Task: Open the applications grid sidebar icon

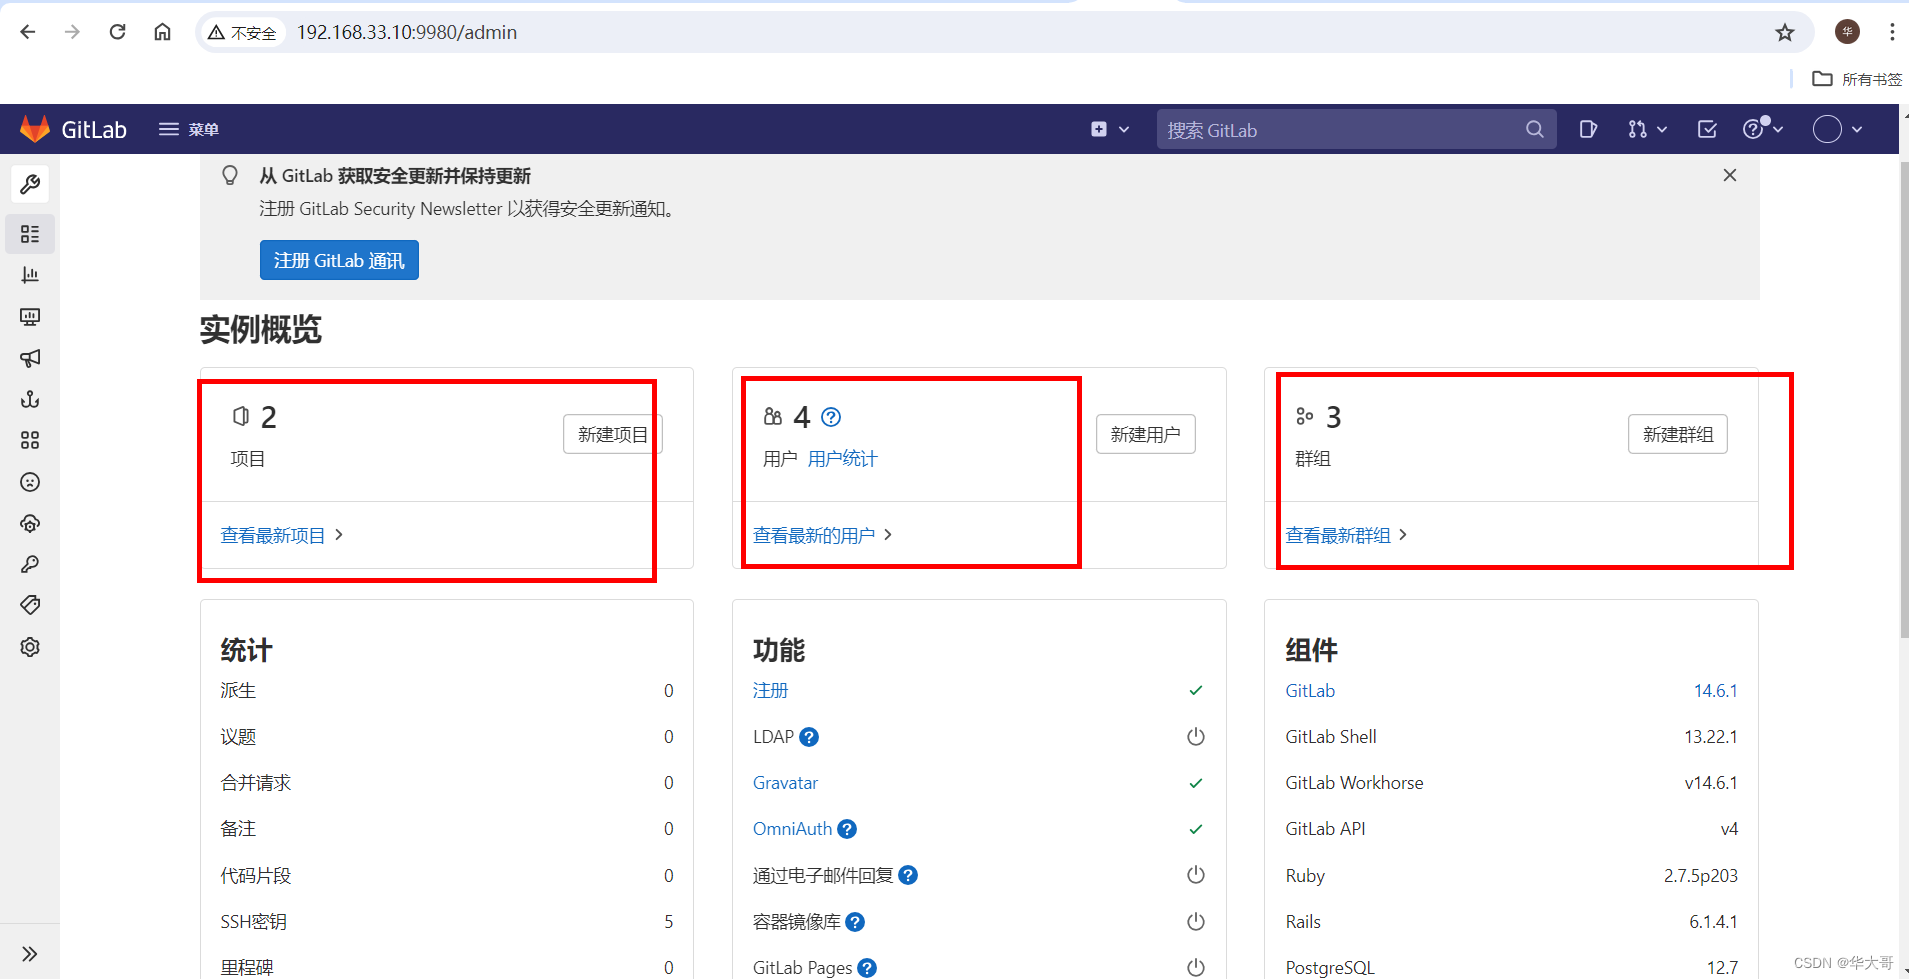Action: (30, 440)
